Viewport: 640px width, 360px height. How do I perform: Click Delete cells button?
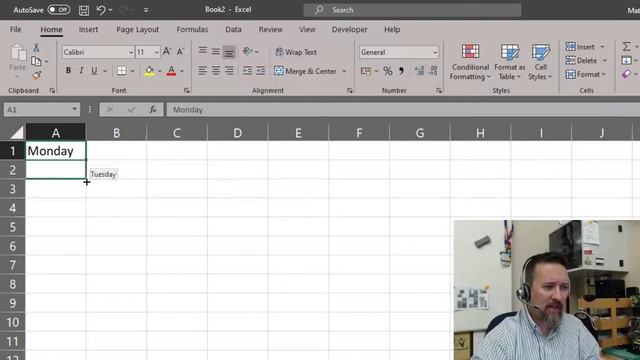[x=582, y=60]
